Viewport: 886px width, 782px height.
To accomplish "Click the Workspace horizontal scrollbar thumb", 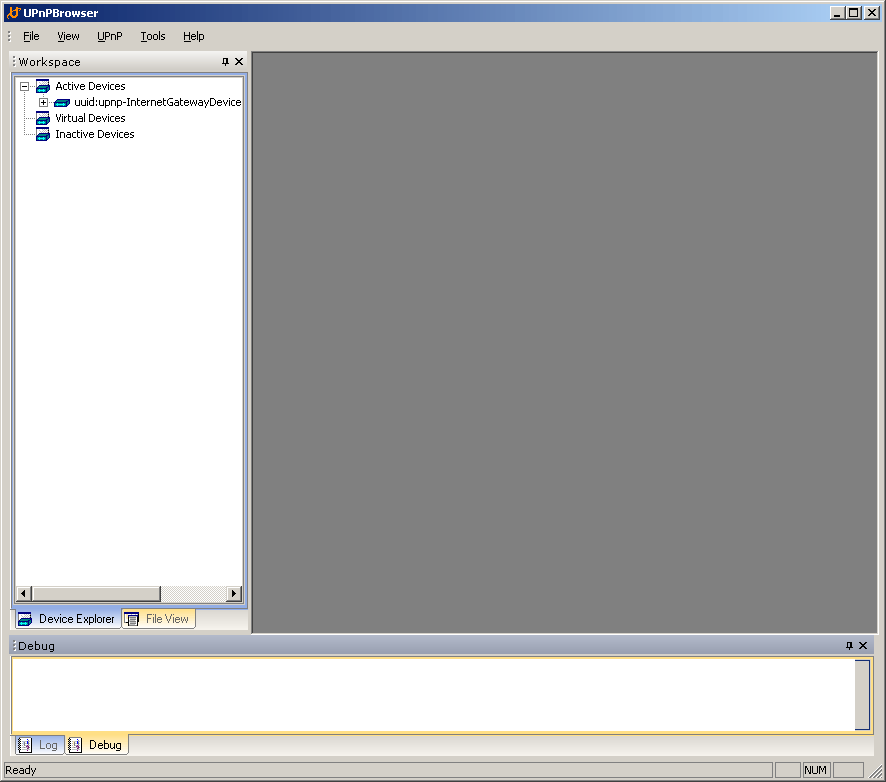I will click(96, 593).
